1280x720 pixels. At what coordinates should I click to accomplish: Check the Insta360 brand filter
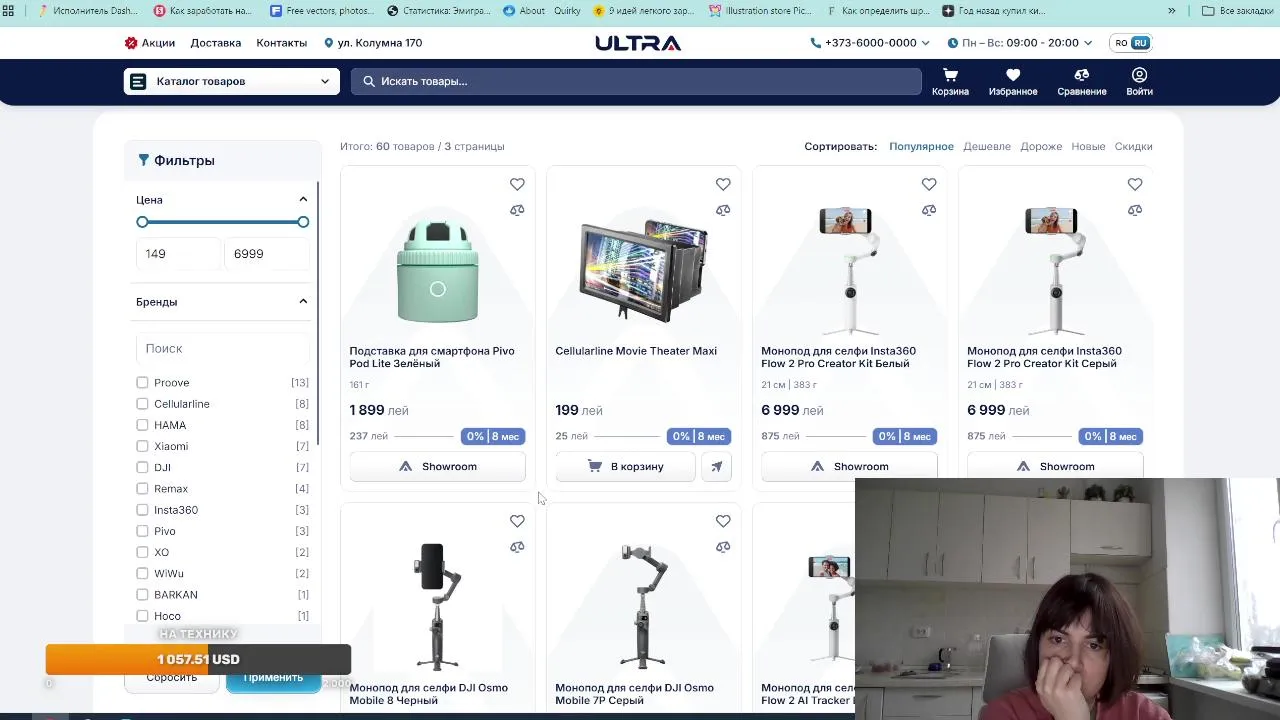(142, 510)
